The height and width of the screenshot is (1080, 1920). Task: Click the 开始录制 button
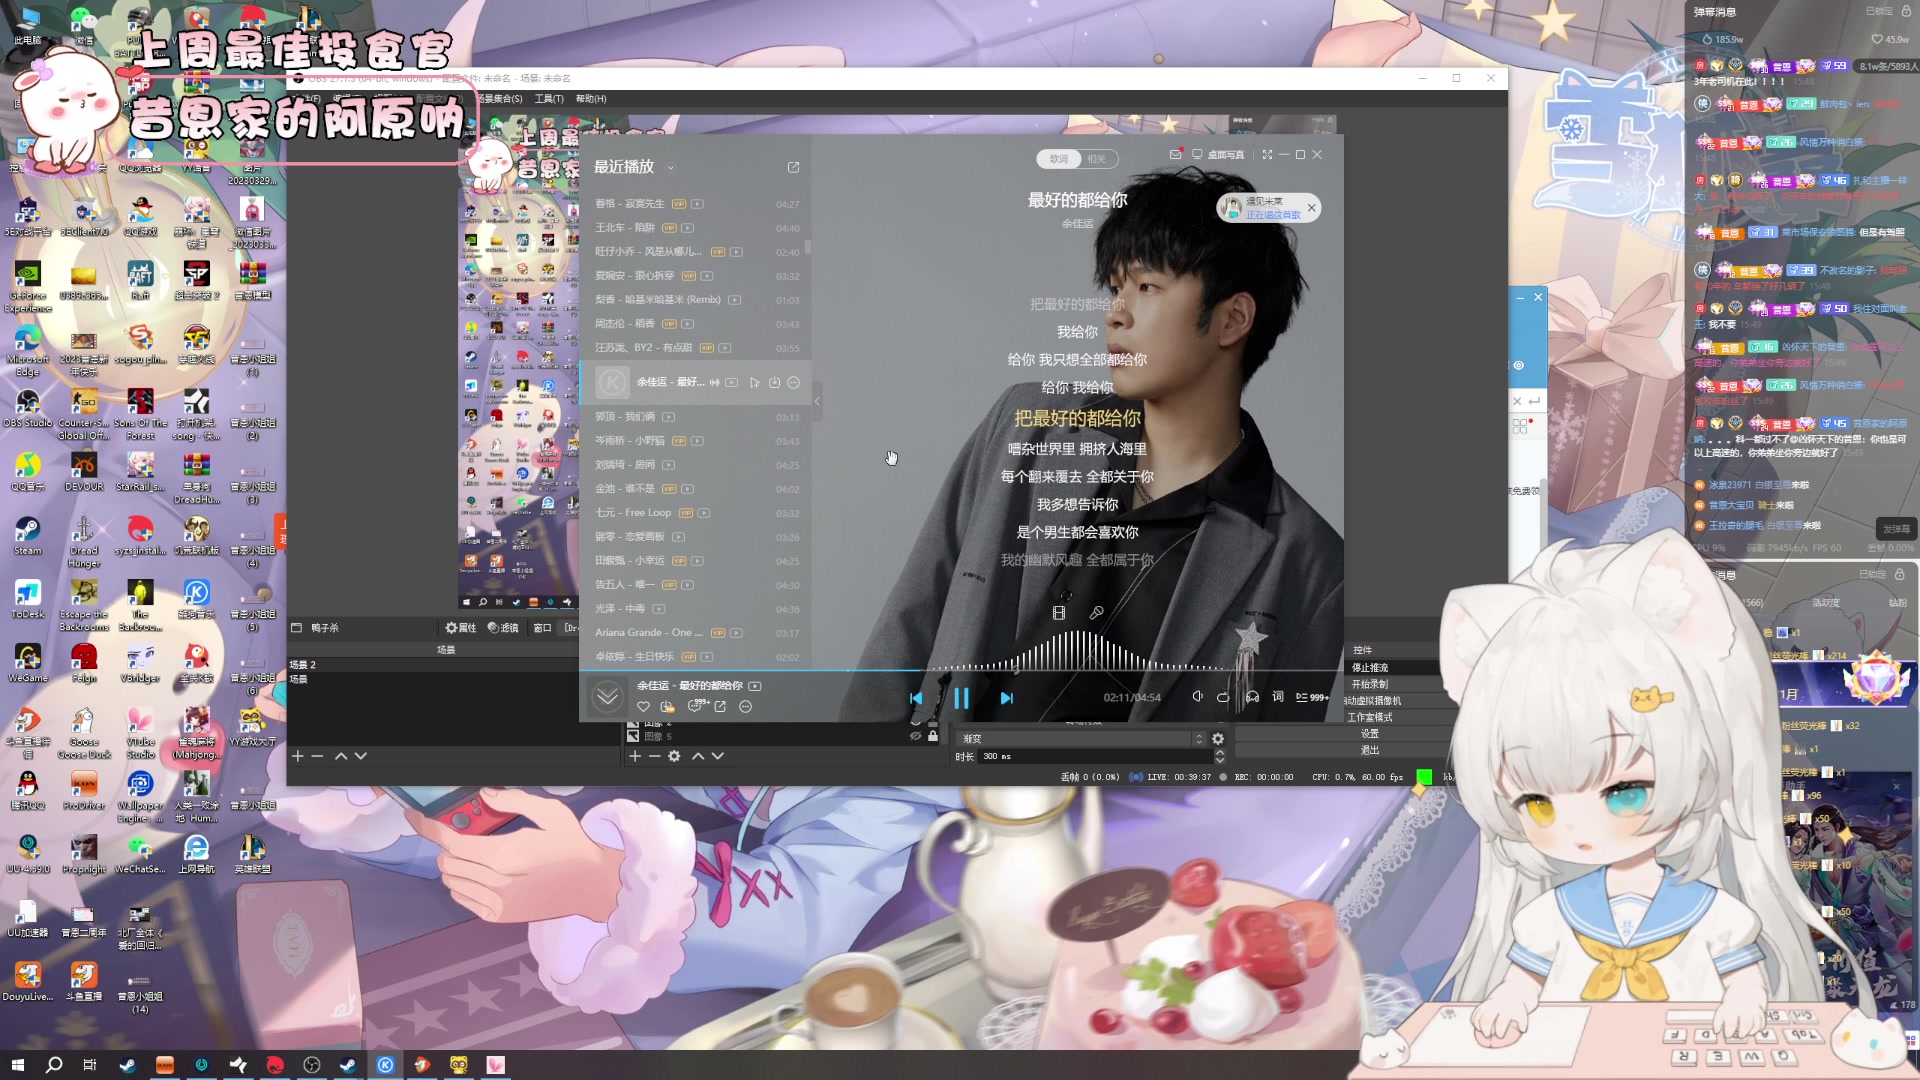1370,684
